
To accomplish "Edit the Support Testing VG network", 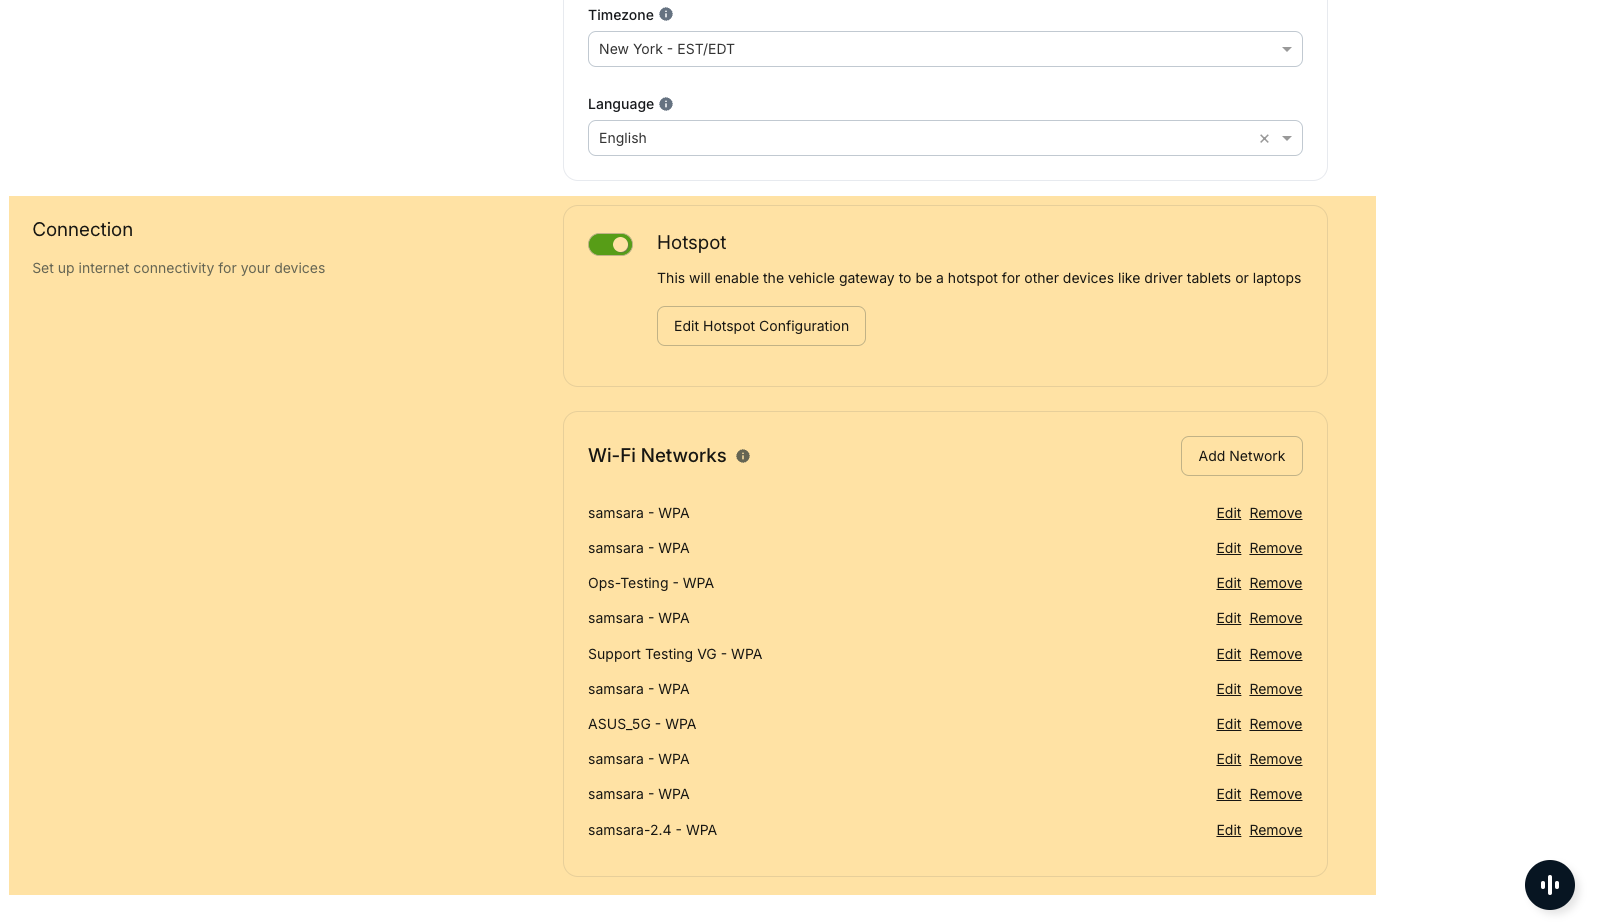I will [x=1228, y=654].
